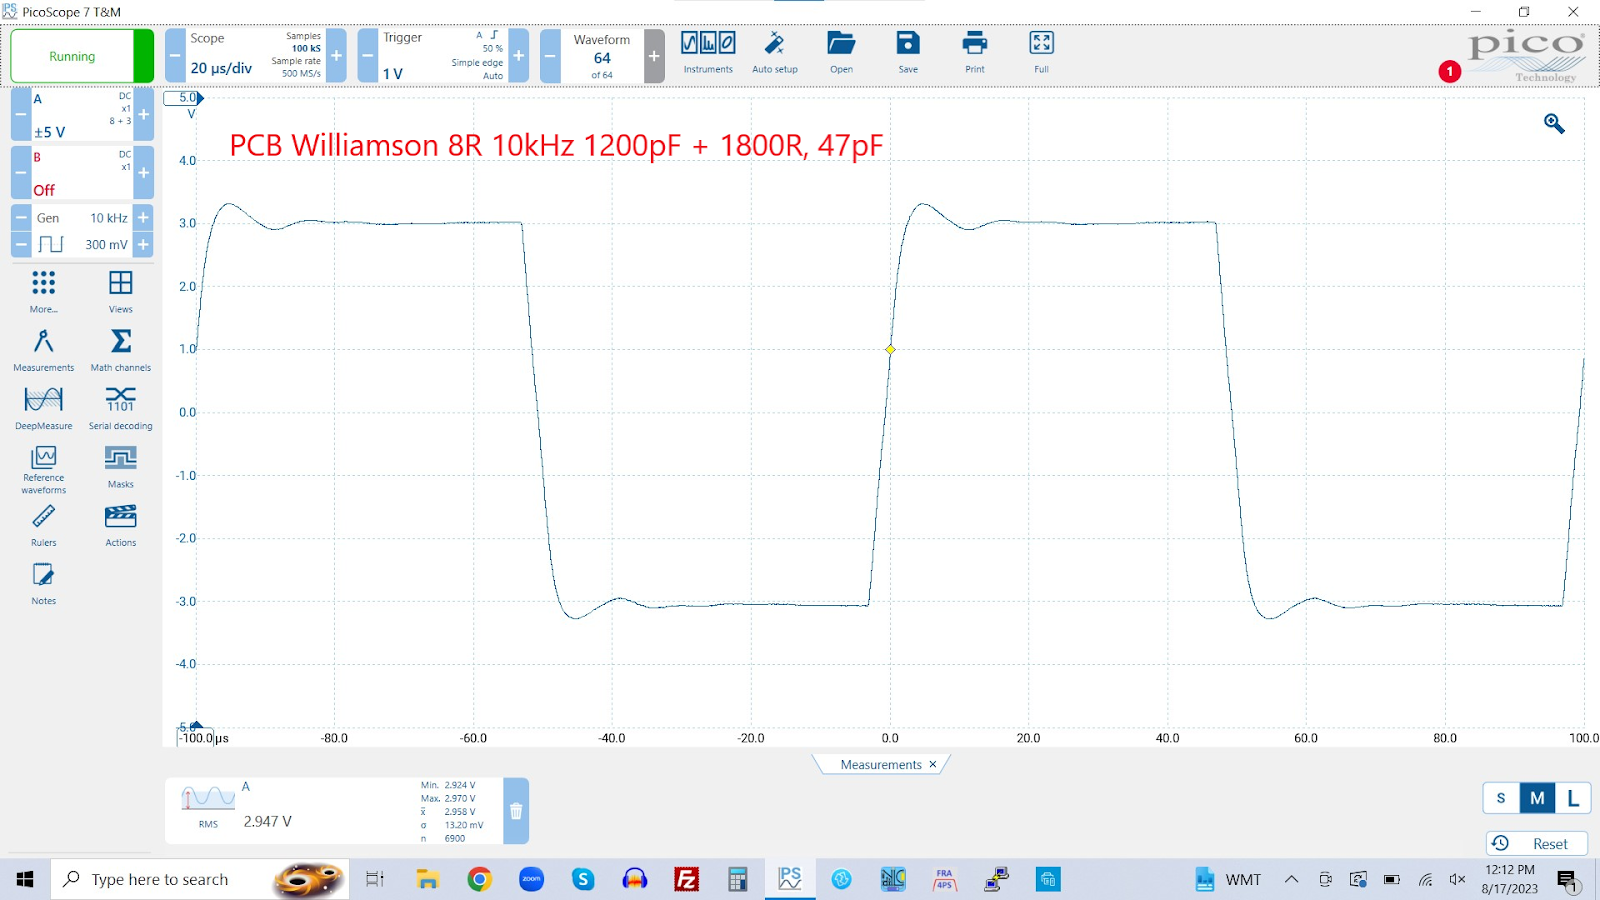Select the L size option
The width and height of the screenshot is (1600, 900).
point(1573,798)
